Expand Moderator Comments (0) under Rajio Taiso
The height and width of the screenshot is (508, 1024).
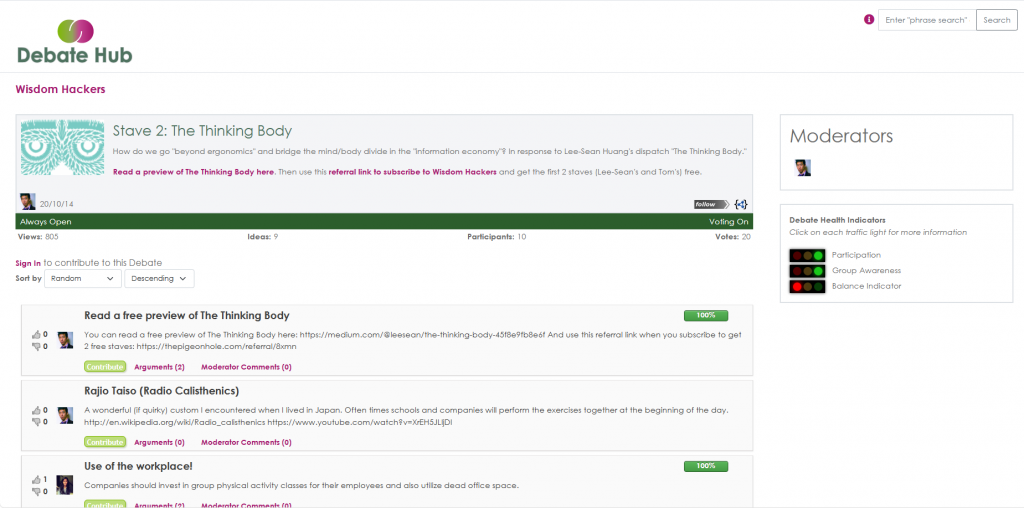246,442
